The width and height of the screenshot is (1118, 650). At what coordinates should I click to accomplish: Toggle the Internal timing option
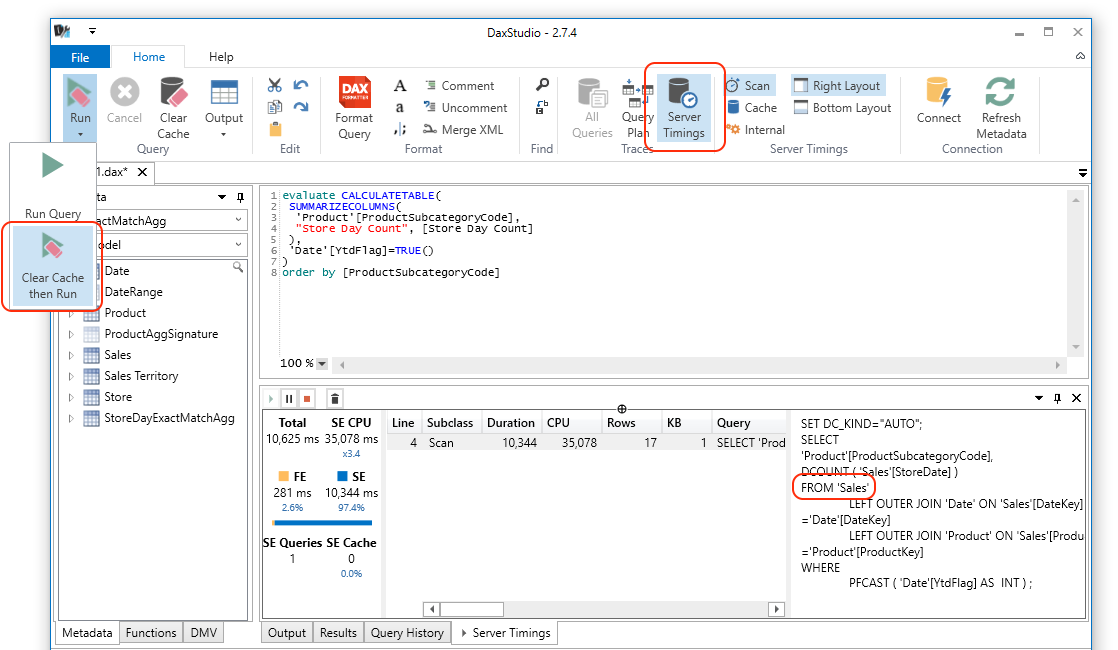[x=756, y=130]
